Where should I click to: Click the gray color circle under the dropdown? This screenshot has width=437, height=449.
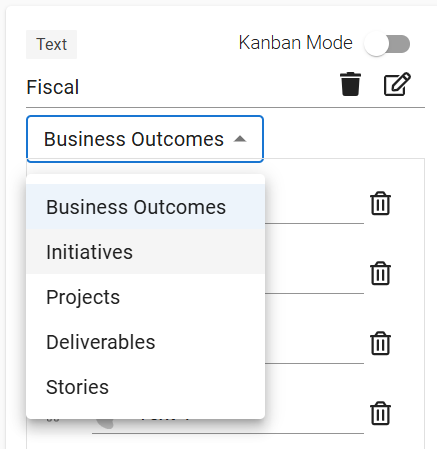point(106,423)
